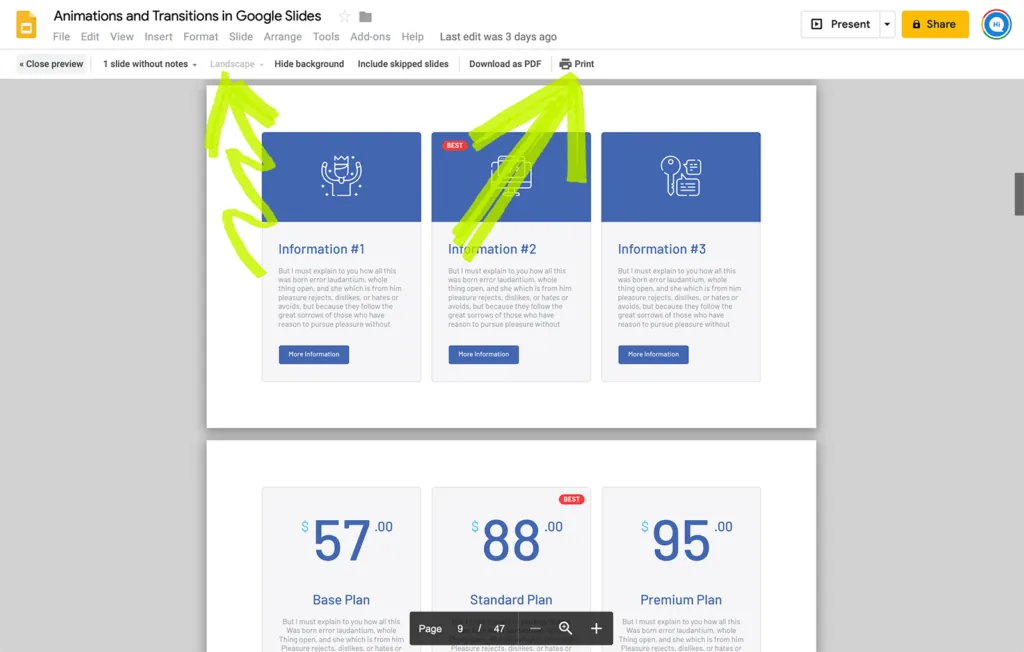Open the Insert menu
The height and width of the screenshot is (652, 1024).
pos(159,37)
